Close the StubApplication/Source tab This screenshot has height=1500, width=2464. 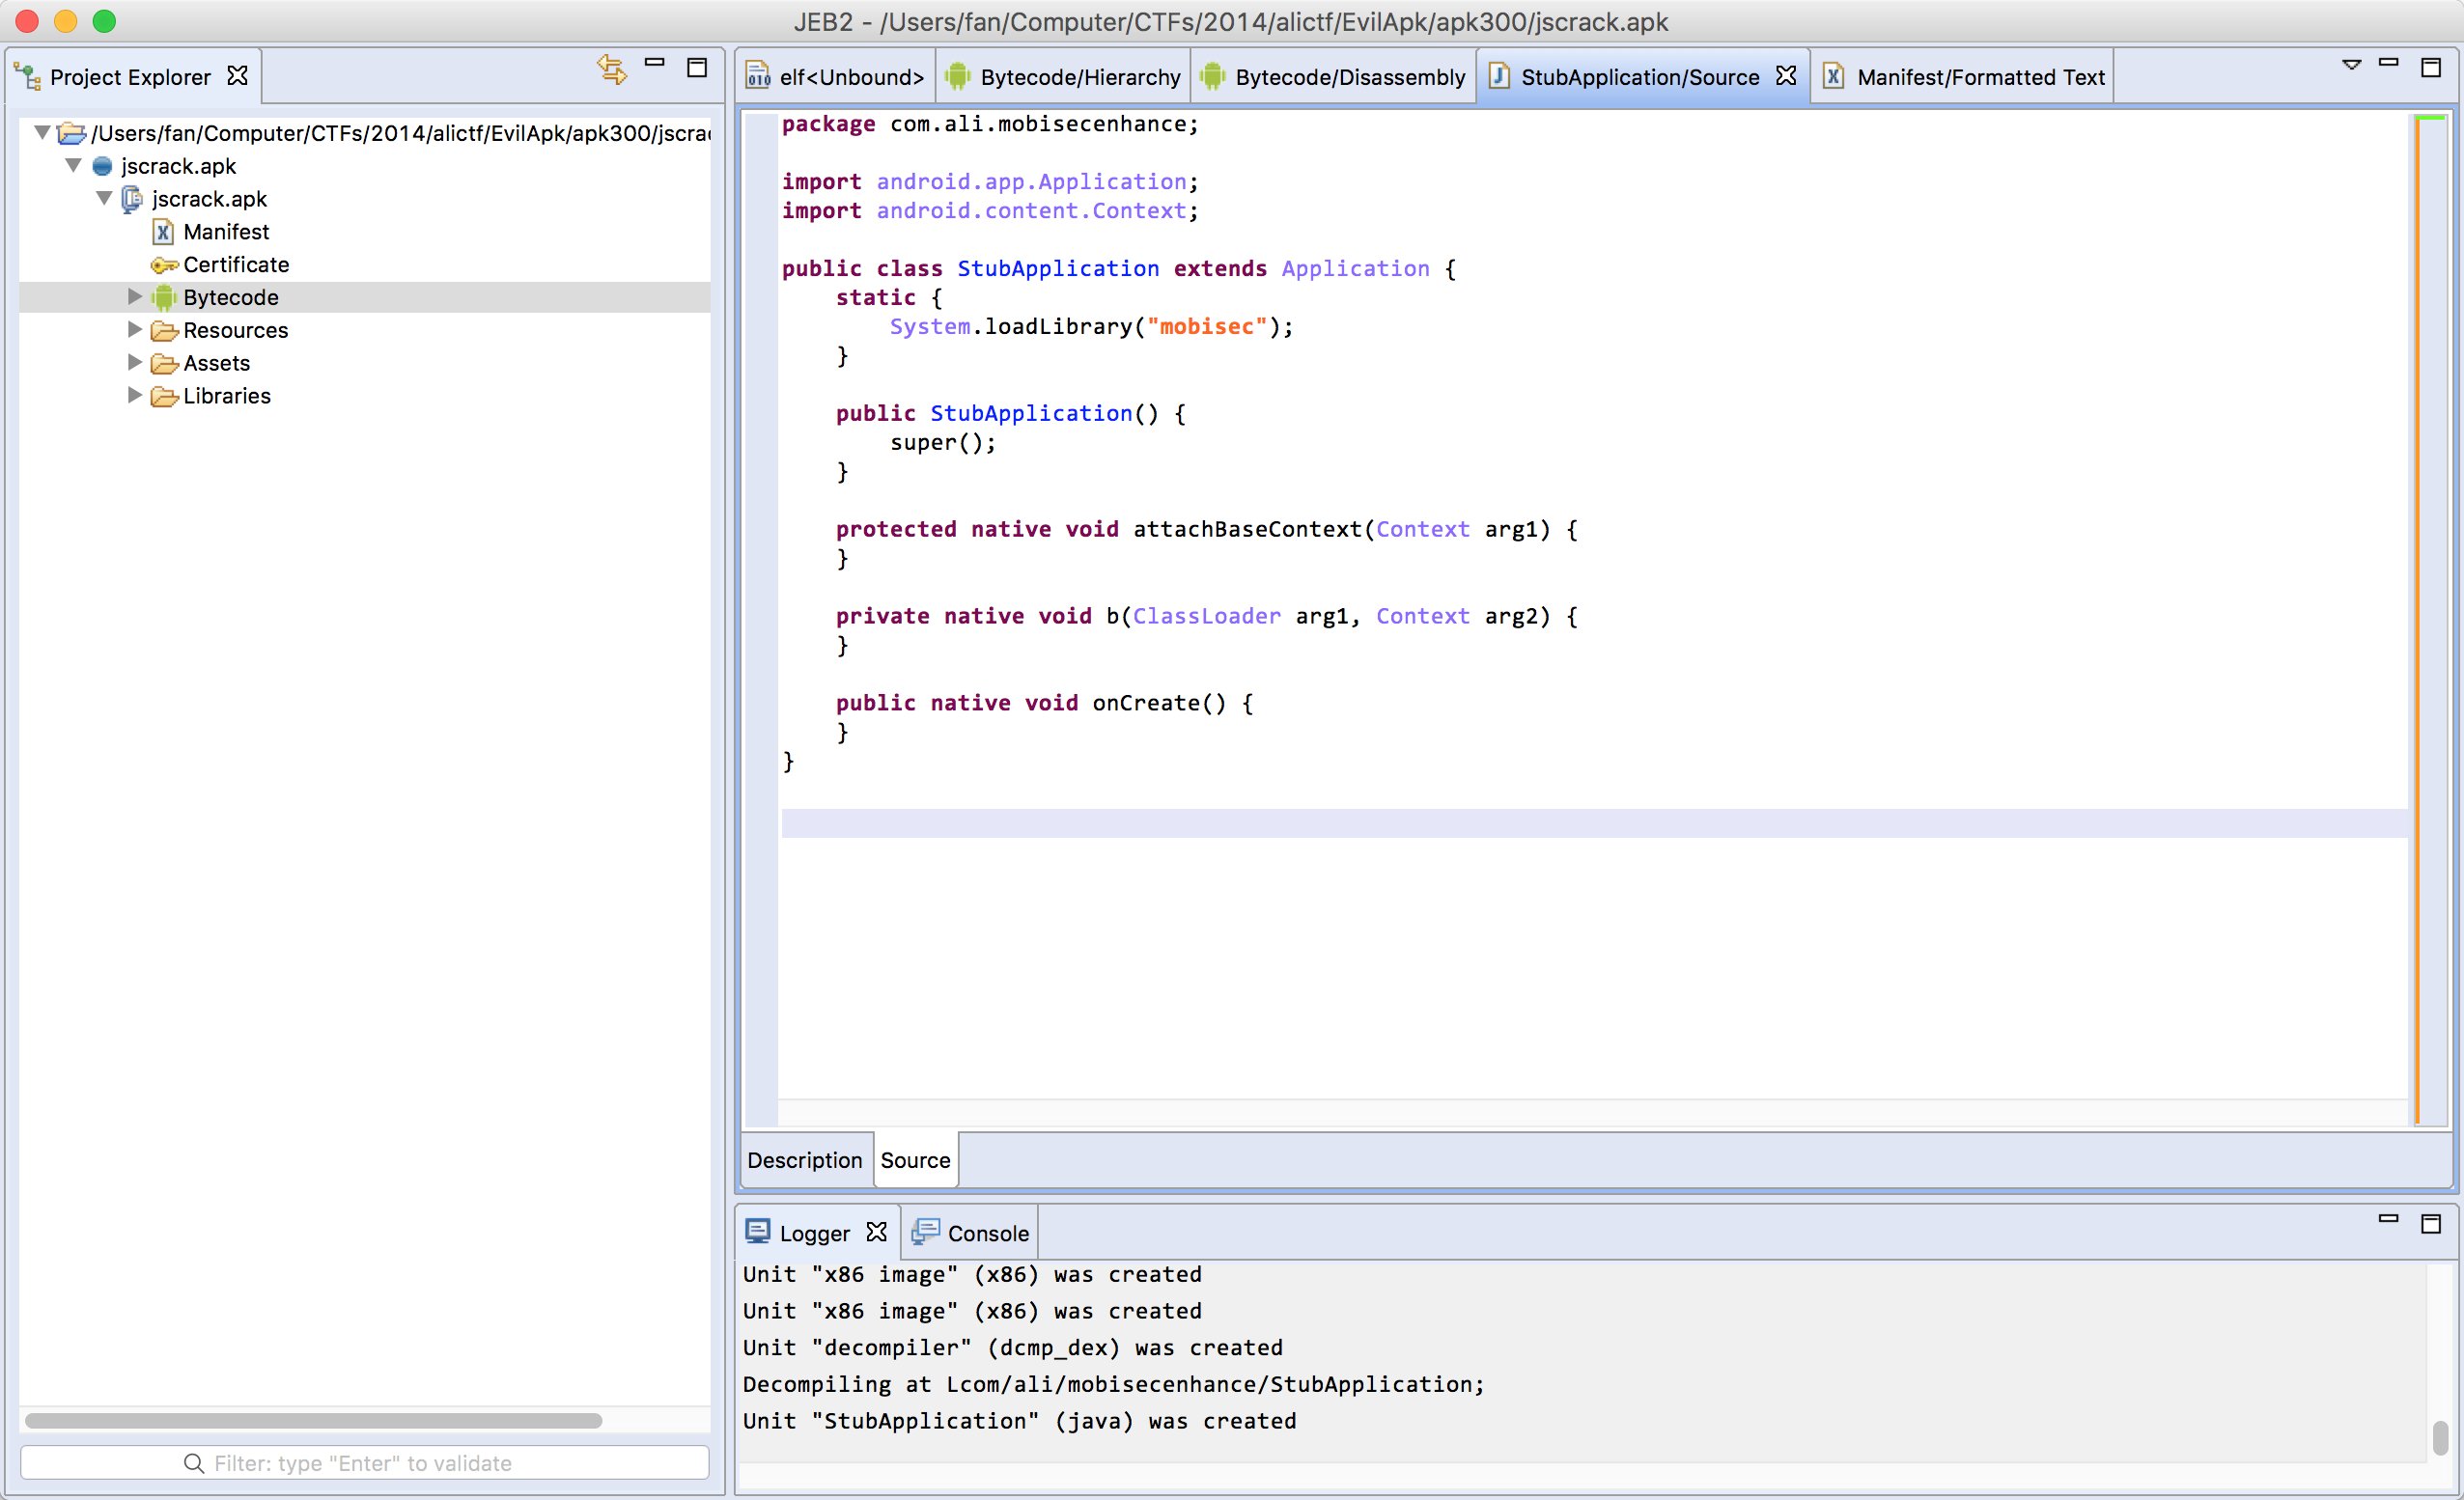pos(1786,76)
